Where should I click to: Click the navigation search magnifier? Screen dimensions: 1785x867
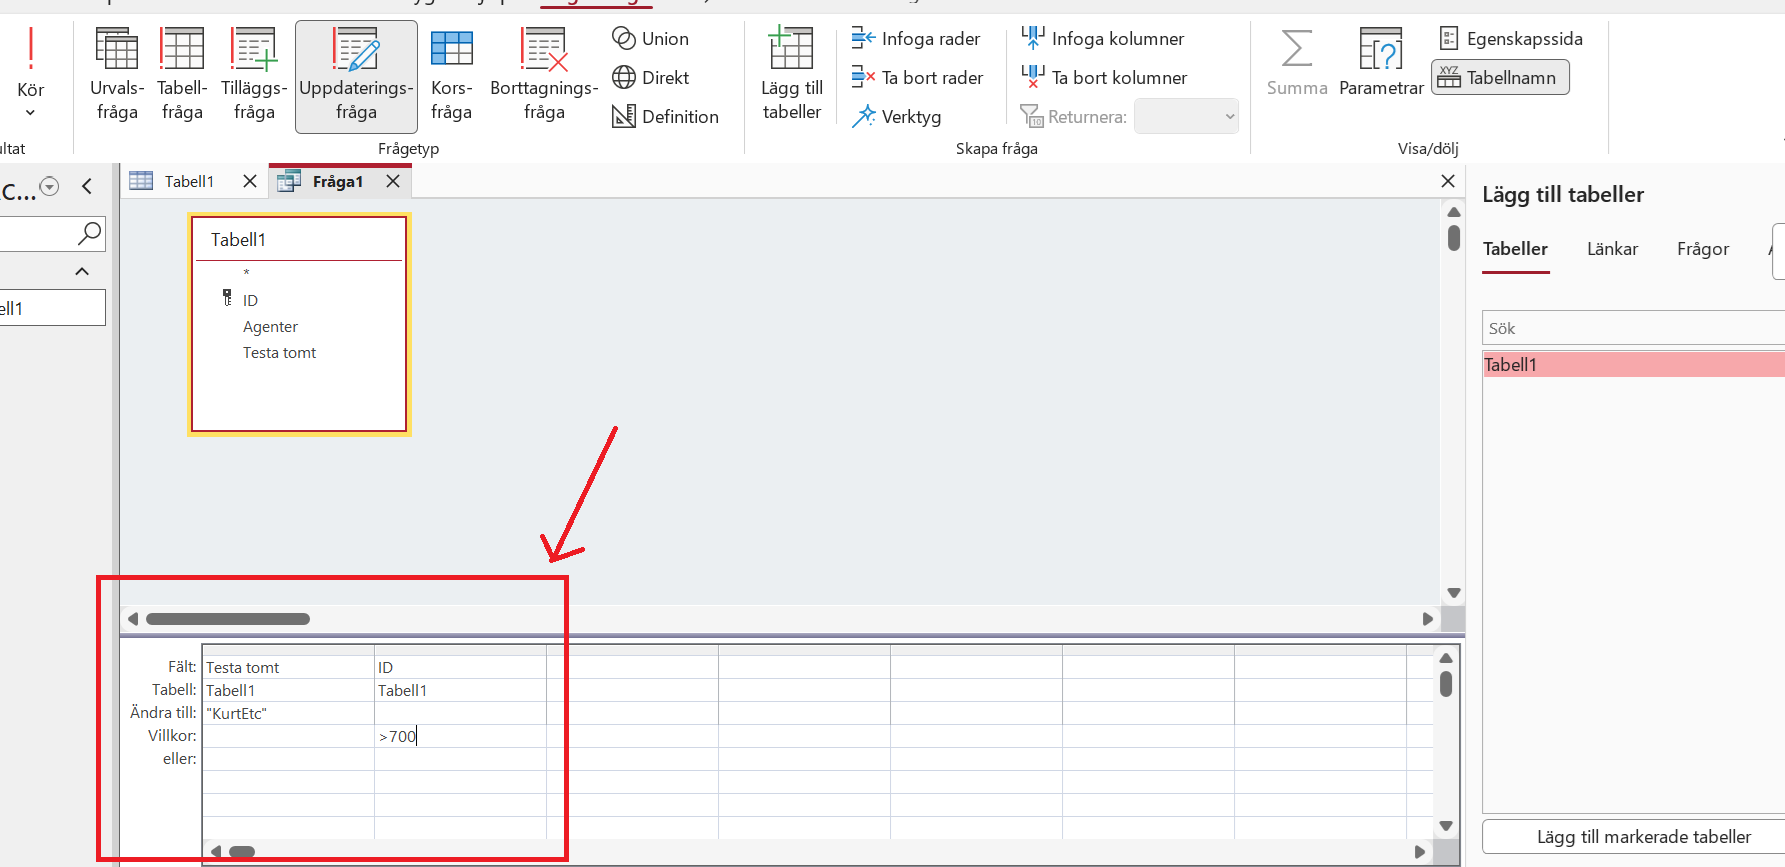coord(90,234)
